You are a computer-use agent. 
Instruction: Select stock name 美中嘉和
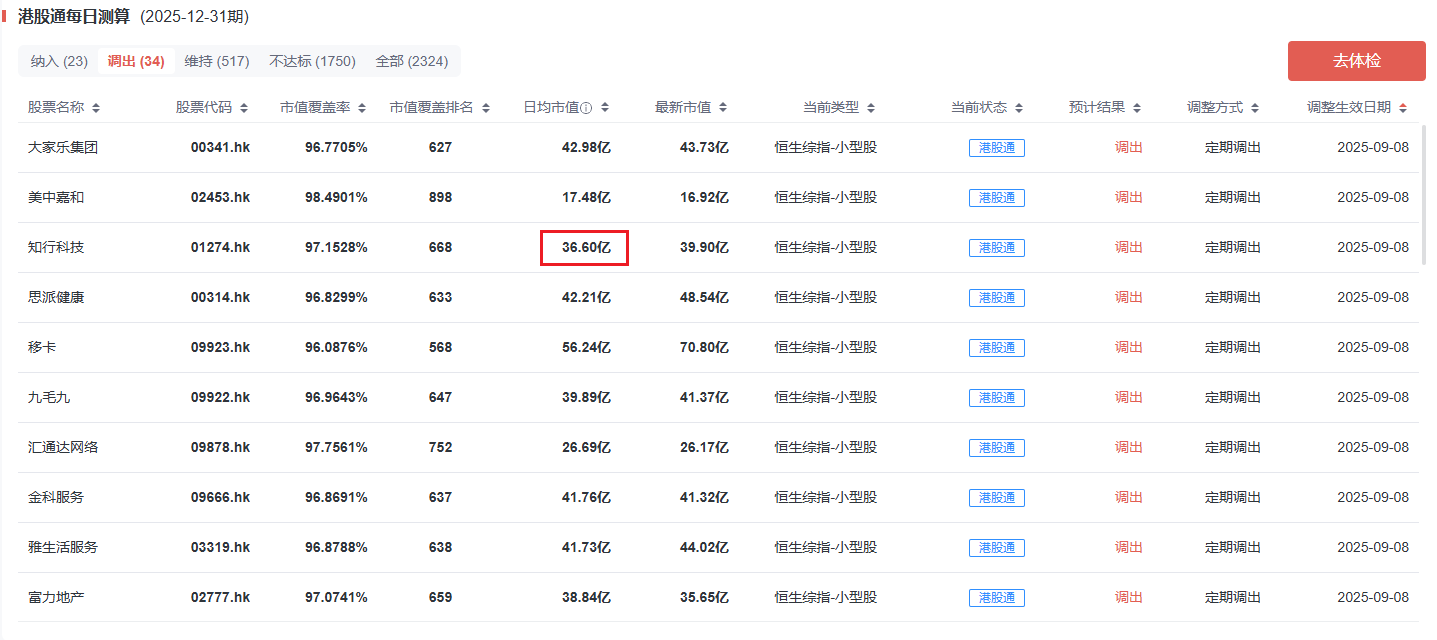coord(56,197)
